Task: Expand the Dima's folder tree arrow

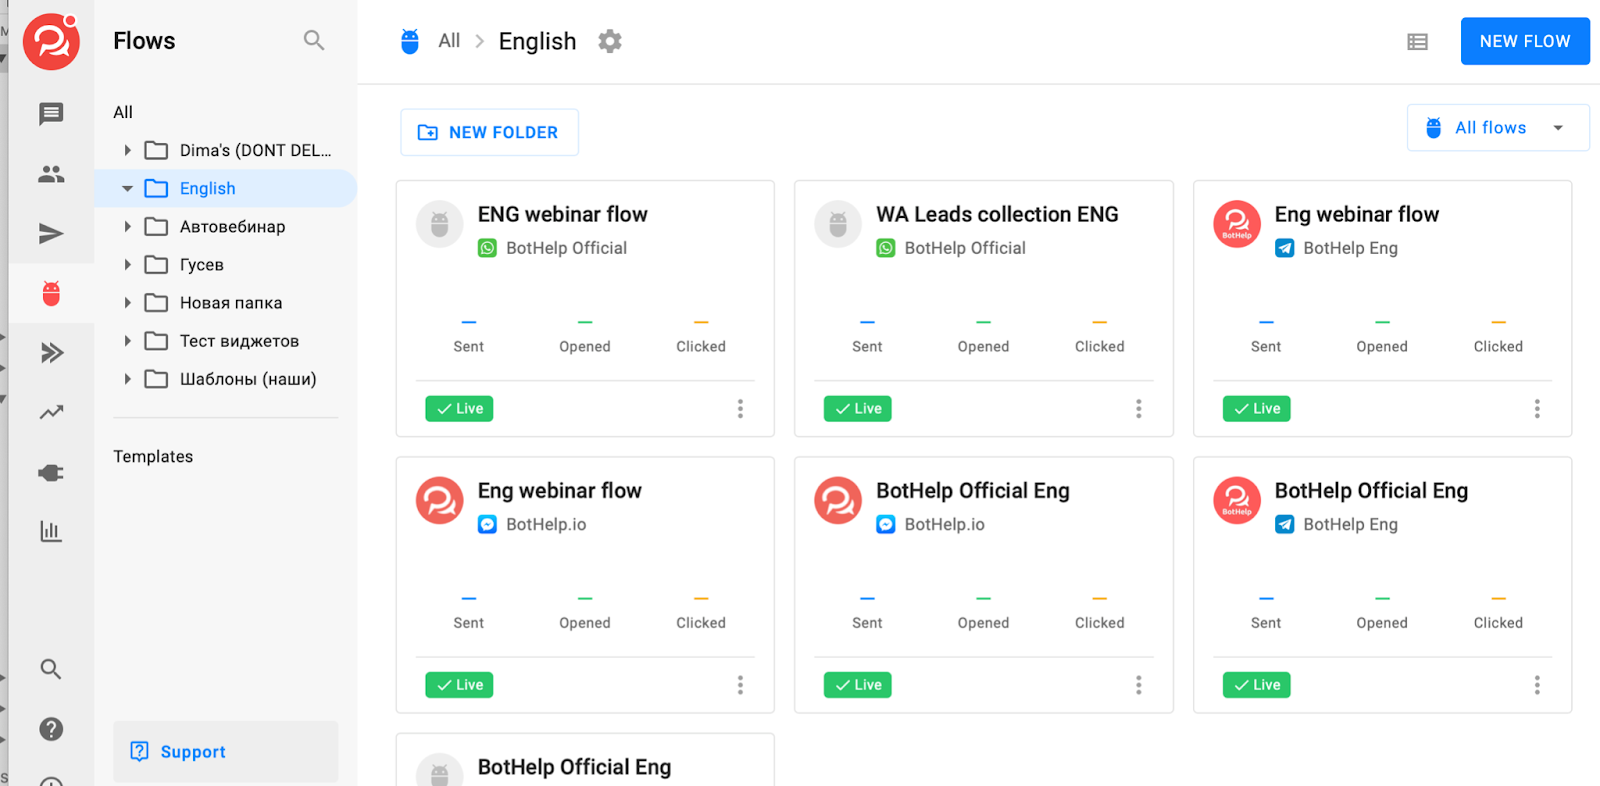Action: coord(127,150)
